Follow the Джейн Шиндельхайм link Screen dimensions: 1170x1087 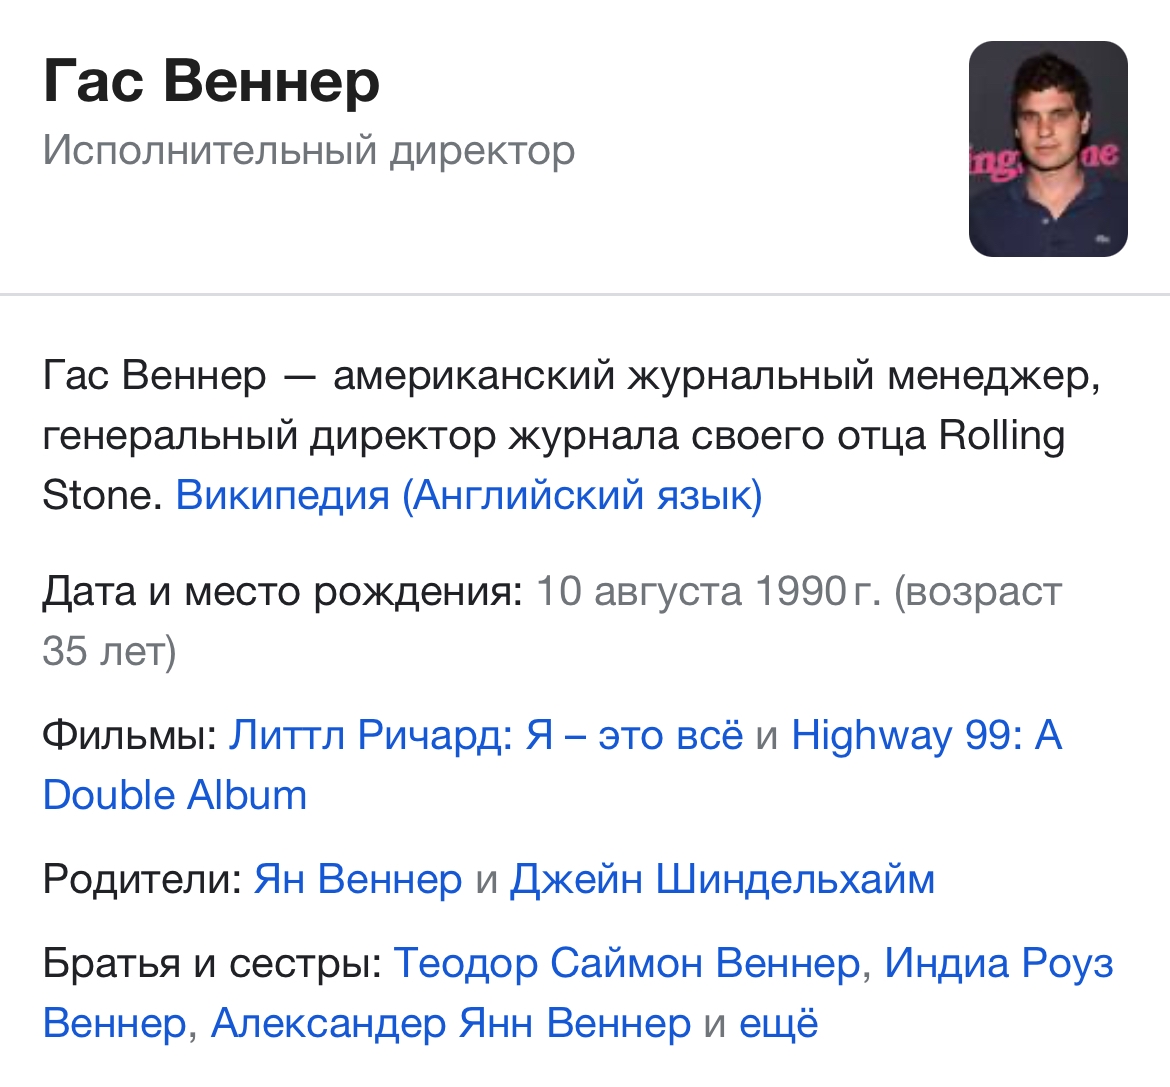click(722, 880)
